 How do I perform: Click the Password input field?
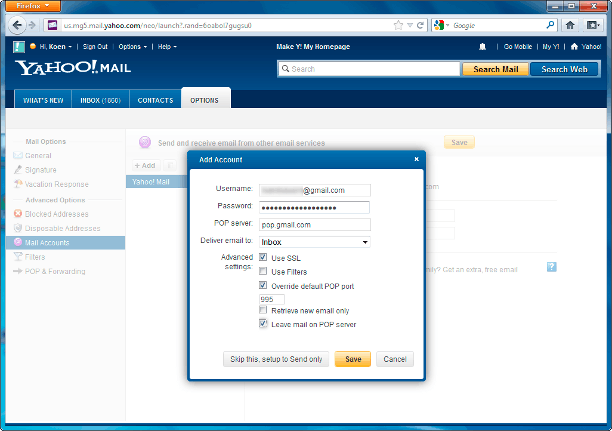[314, 208]
